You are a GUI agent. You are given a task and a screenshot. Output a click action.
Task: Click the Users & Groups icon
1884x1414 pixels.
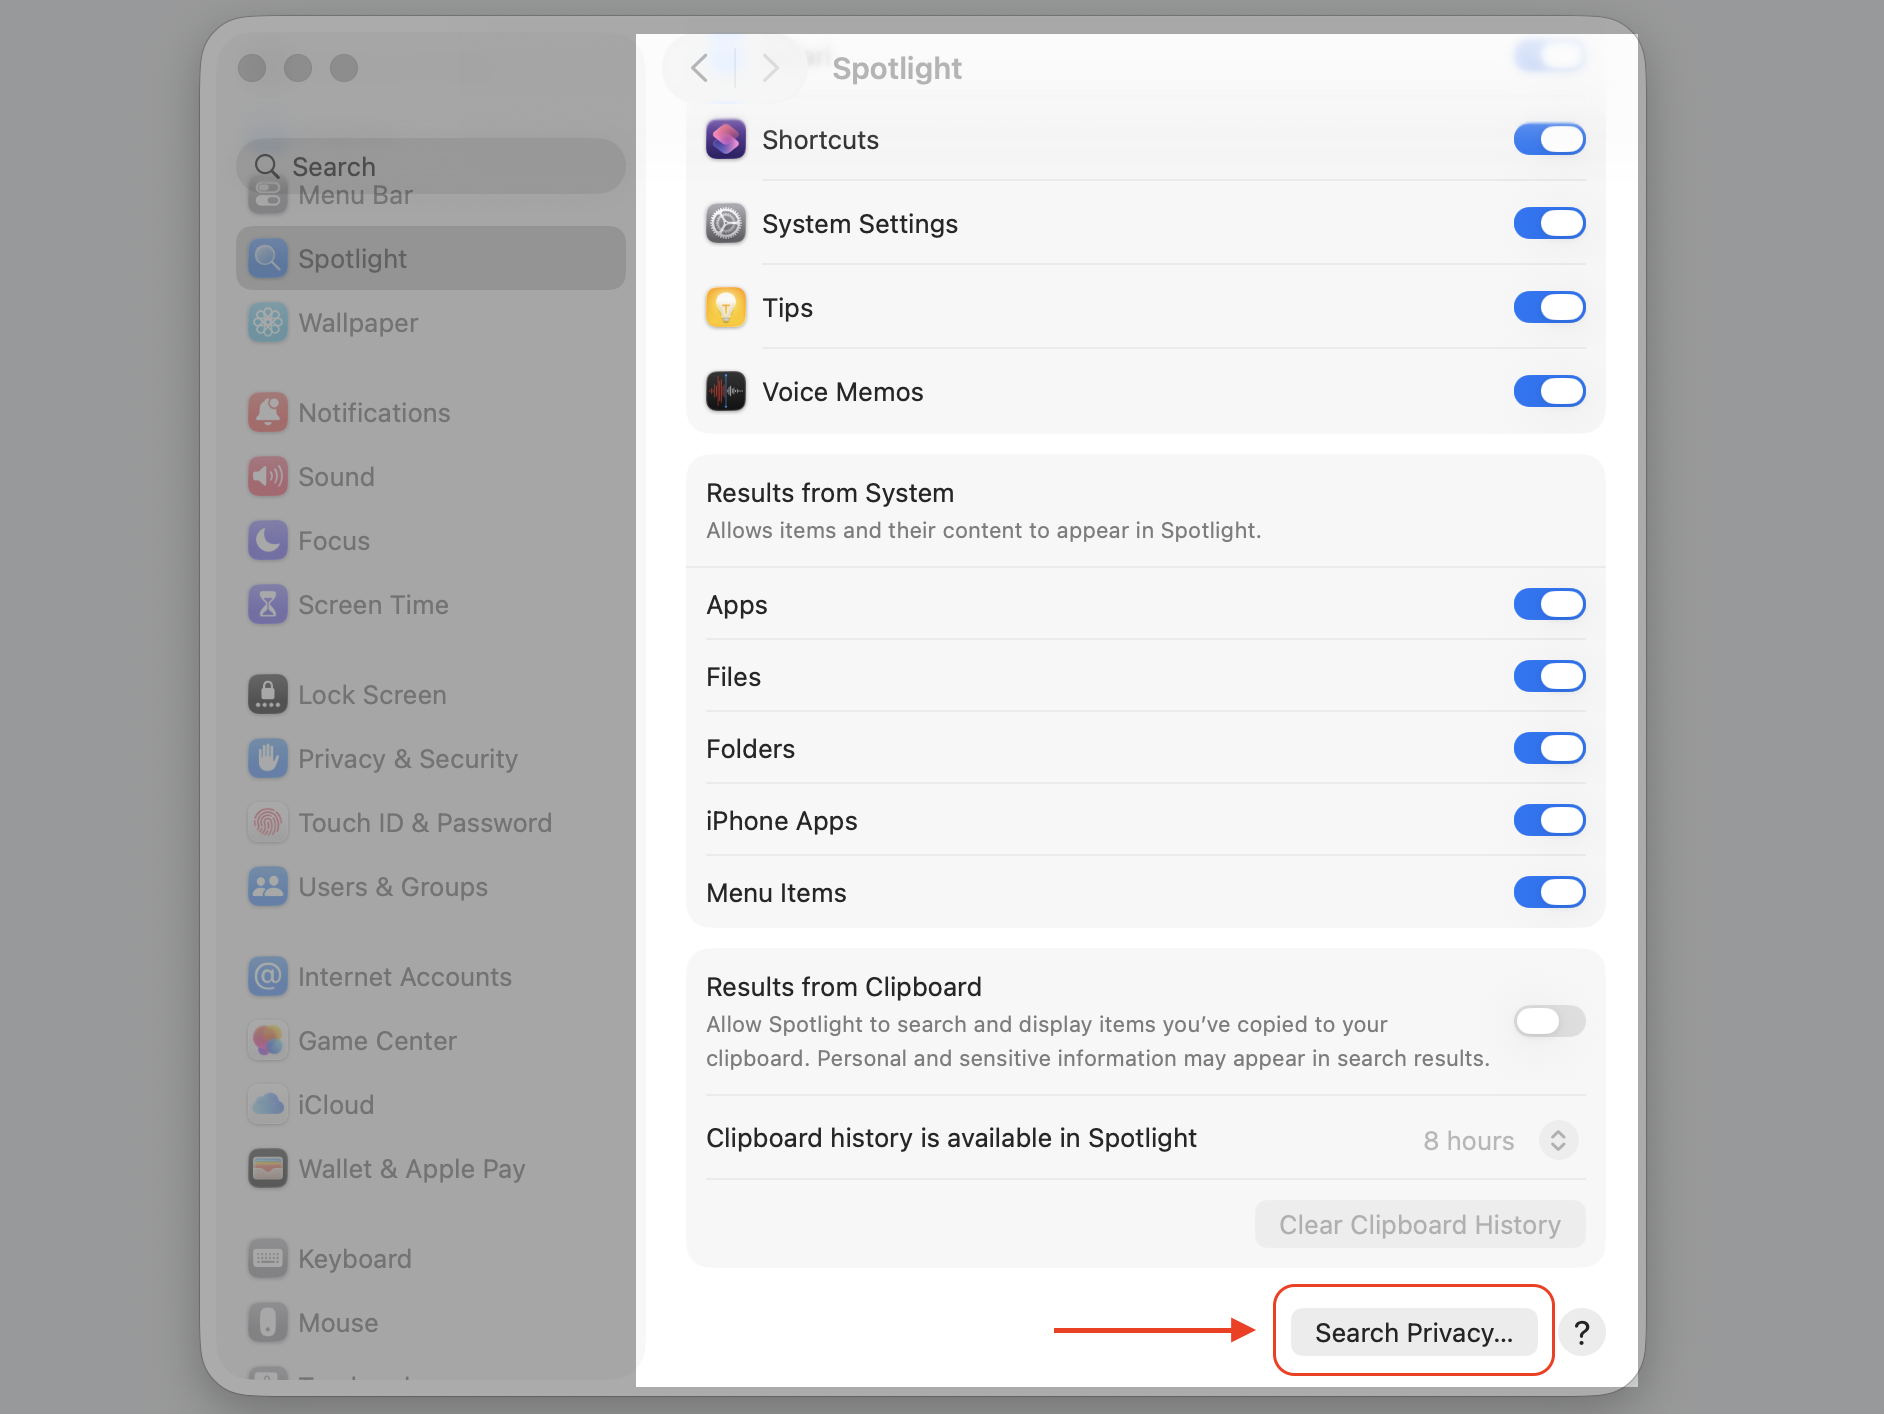pos(268,886)
